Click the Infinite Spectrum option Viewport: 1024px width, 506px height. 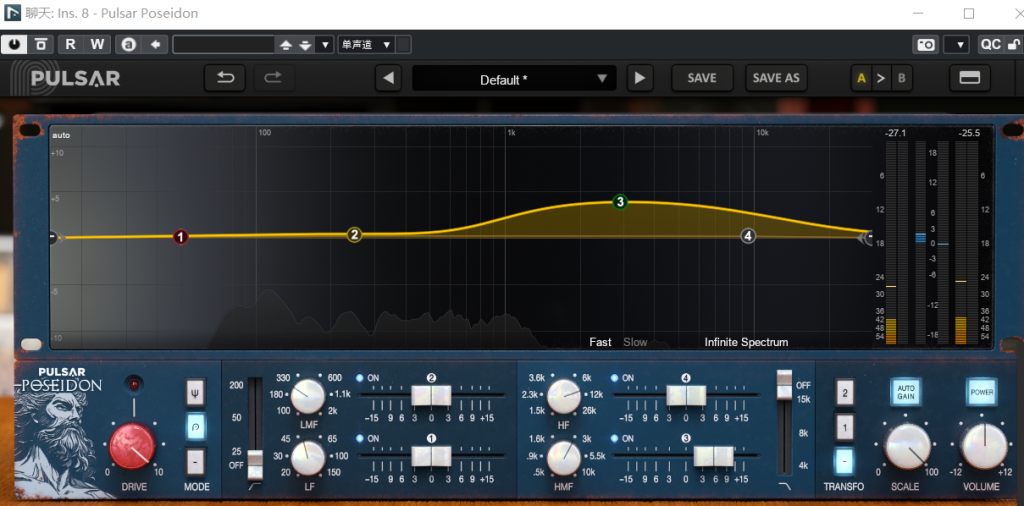pos(746,342)
